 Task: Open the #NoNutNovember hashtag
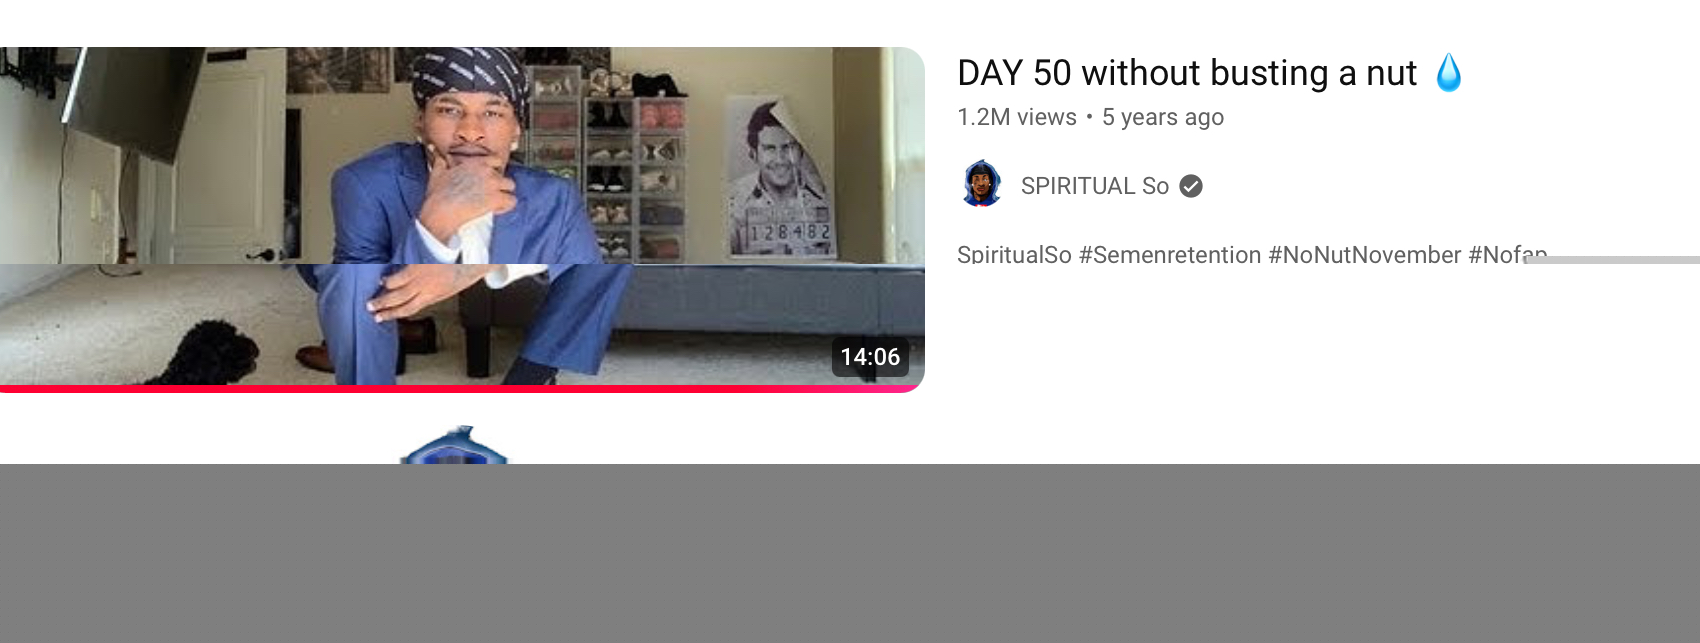coord(1365,254)
